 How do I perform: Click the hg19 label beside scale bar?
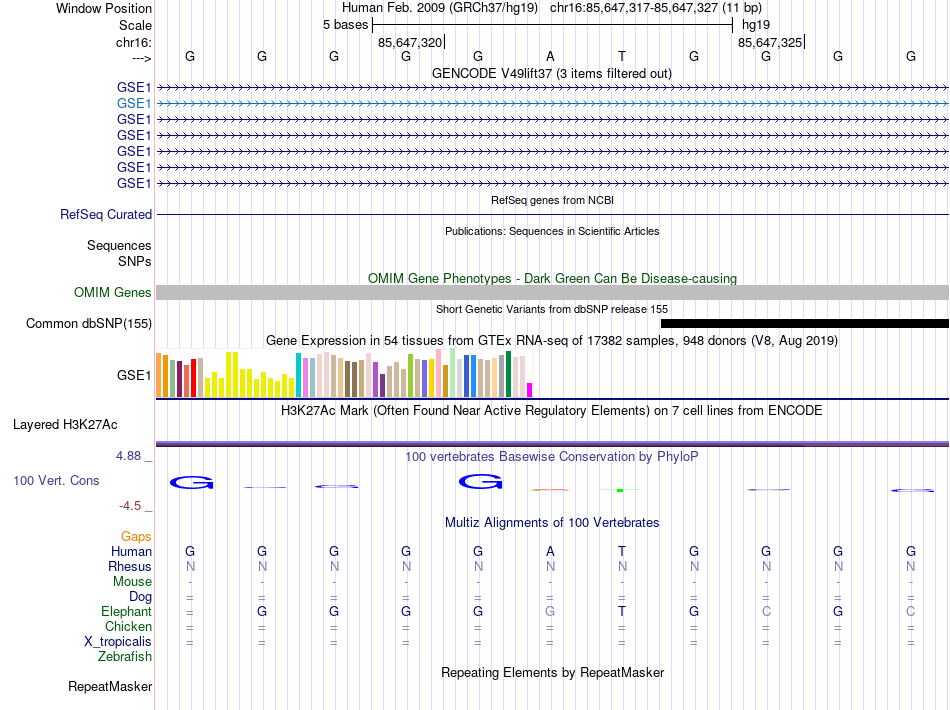tap(756, 25)
